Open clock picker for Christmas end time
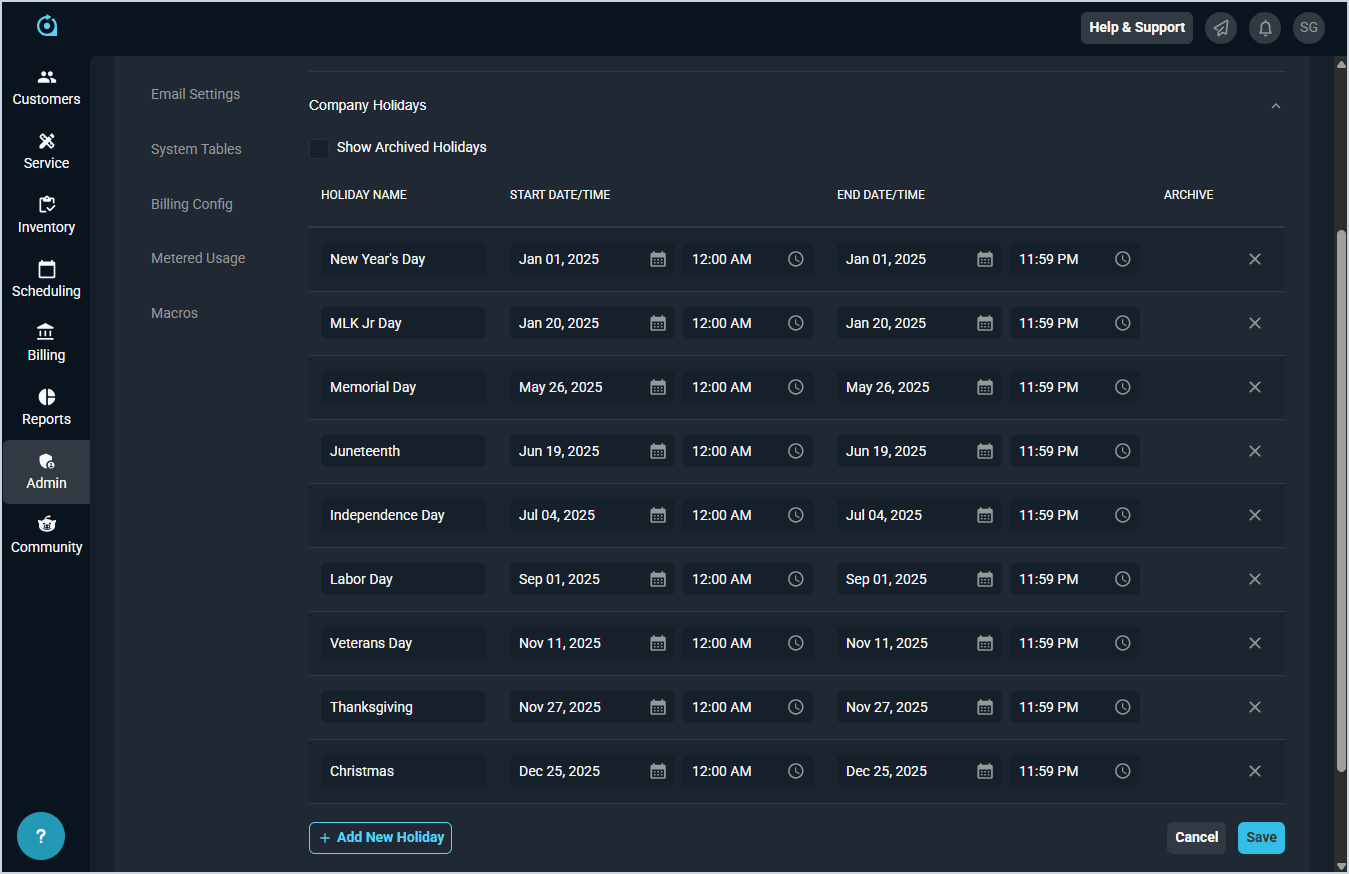This screenshot has width=1349, height=874. (x=1123, y=771)
